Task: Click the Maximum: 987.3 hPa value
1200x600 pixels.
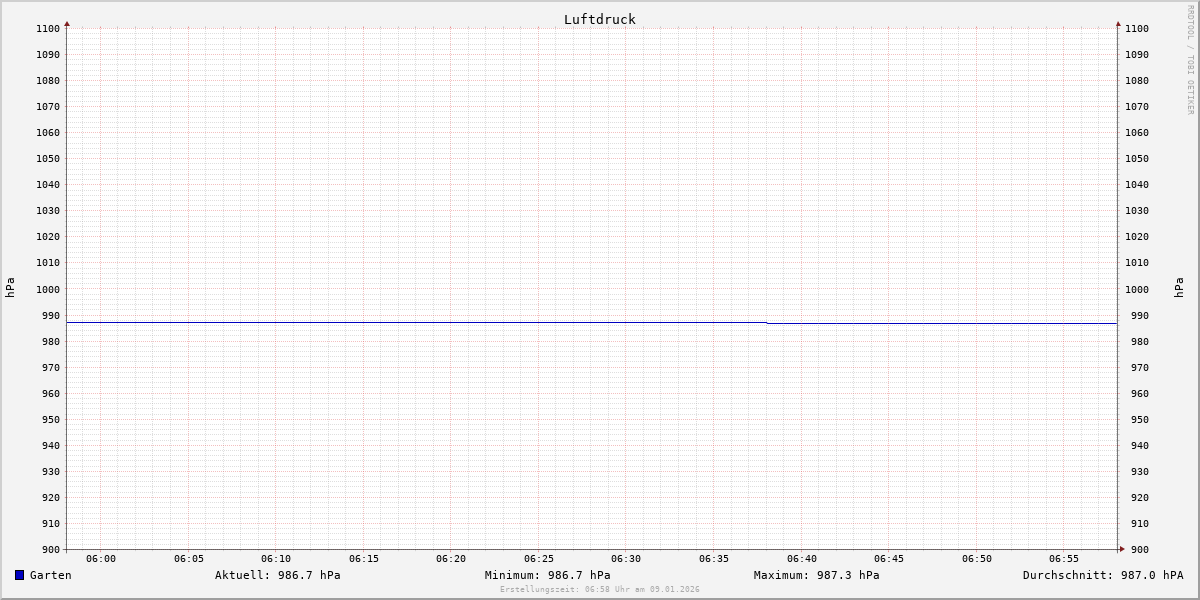Action: 816,575
